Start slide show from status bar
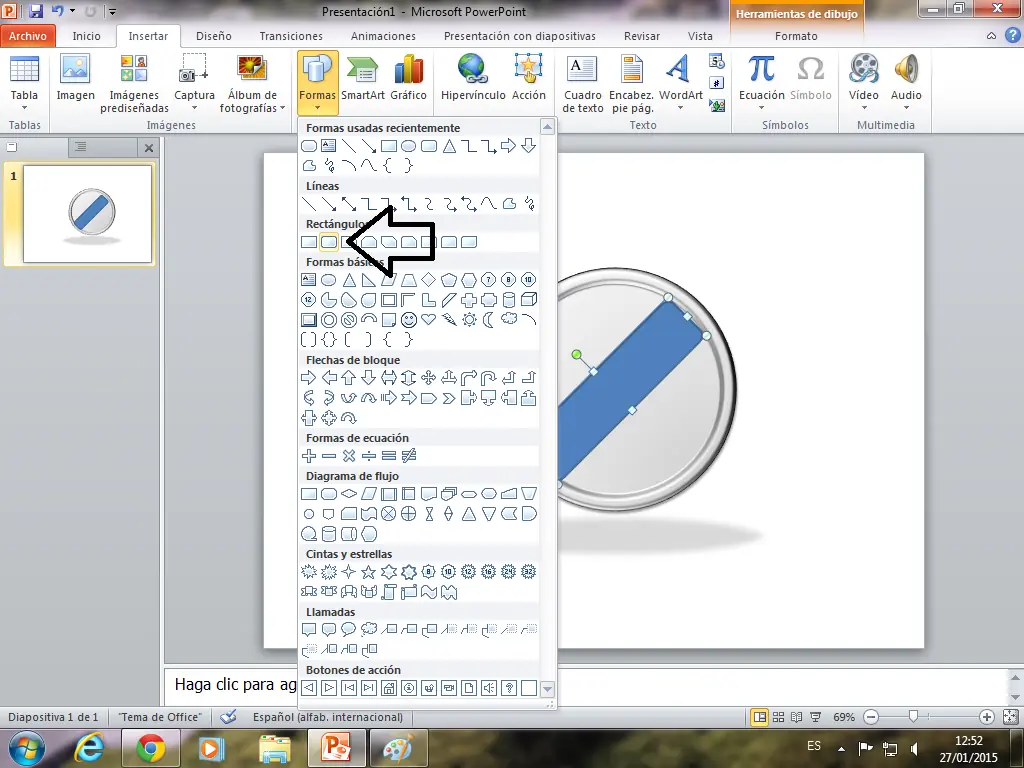 click(x=816, y=717)
